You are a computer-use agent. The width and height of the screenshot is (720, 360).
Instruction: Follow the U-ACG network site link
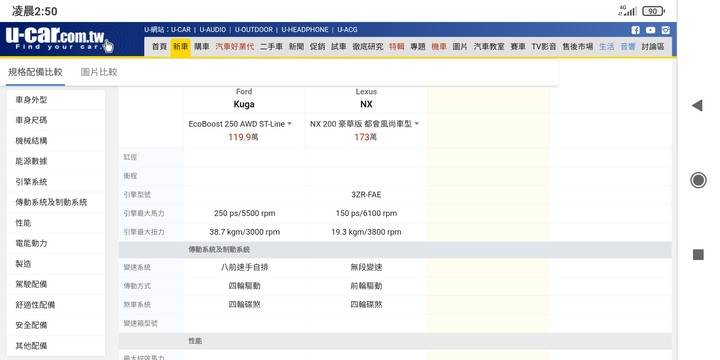click(x=347, y=30)
